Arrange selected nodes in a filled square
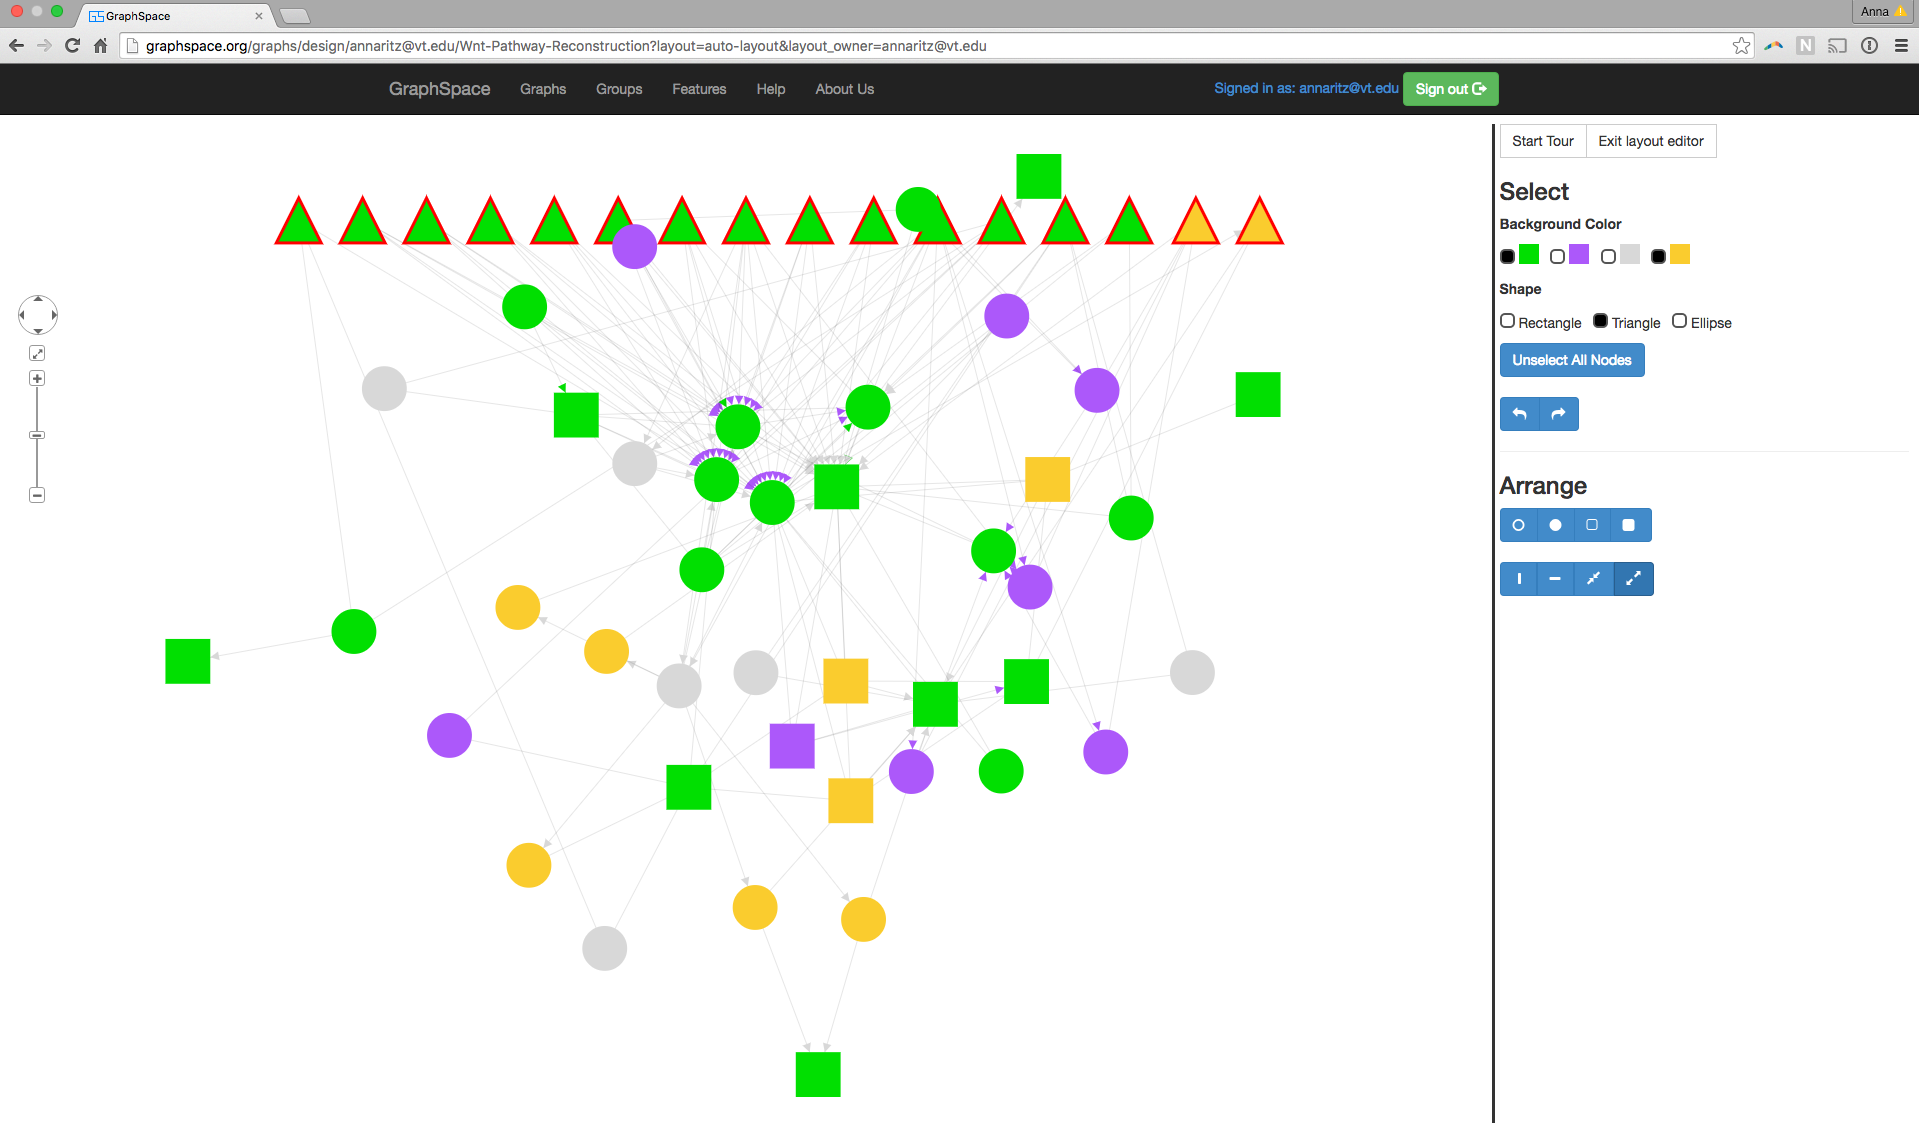1919x1123 pixels. tap(1629, 525)
